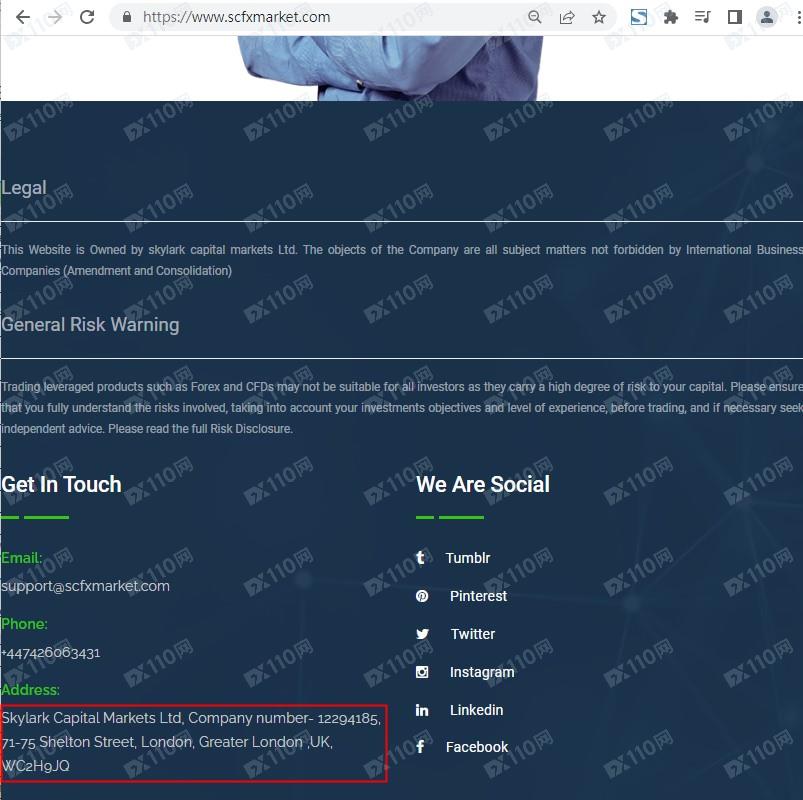The image size is (803, 800).
Task: Click the +447426063431 phone number
Action: pos(51,652)
